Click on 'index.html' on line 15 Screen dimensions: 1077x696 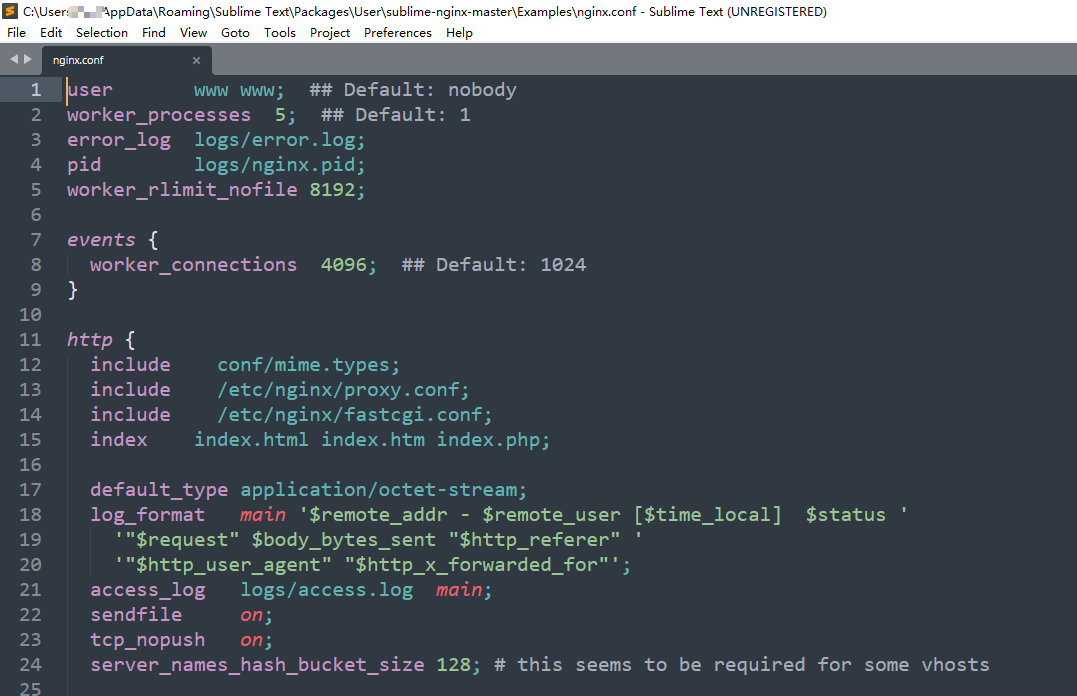coord(251,440)
